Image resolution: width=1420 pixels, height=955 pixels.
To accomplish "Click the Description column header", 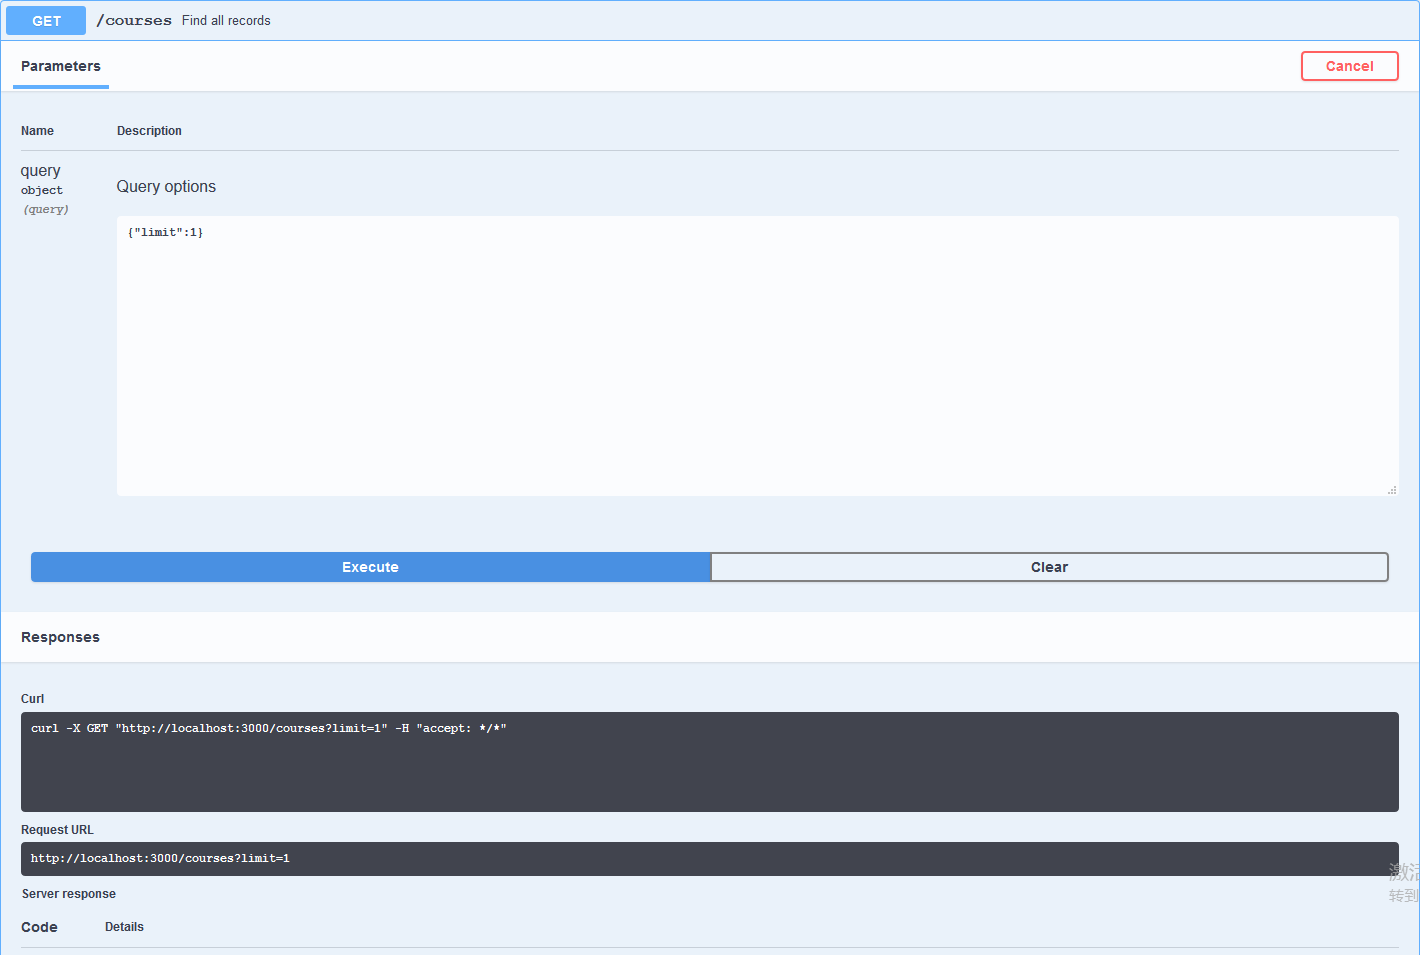I will (149, 131).
